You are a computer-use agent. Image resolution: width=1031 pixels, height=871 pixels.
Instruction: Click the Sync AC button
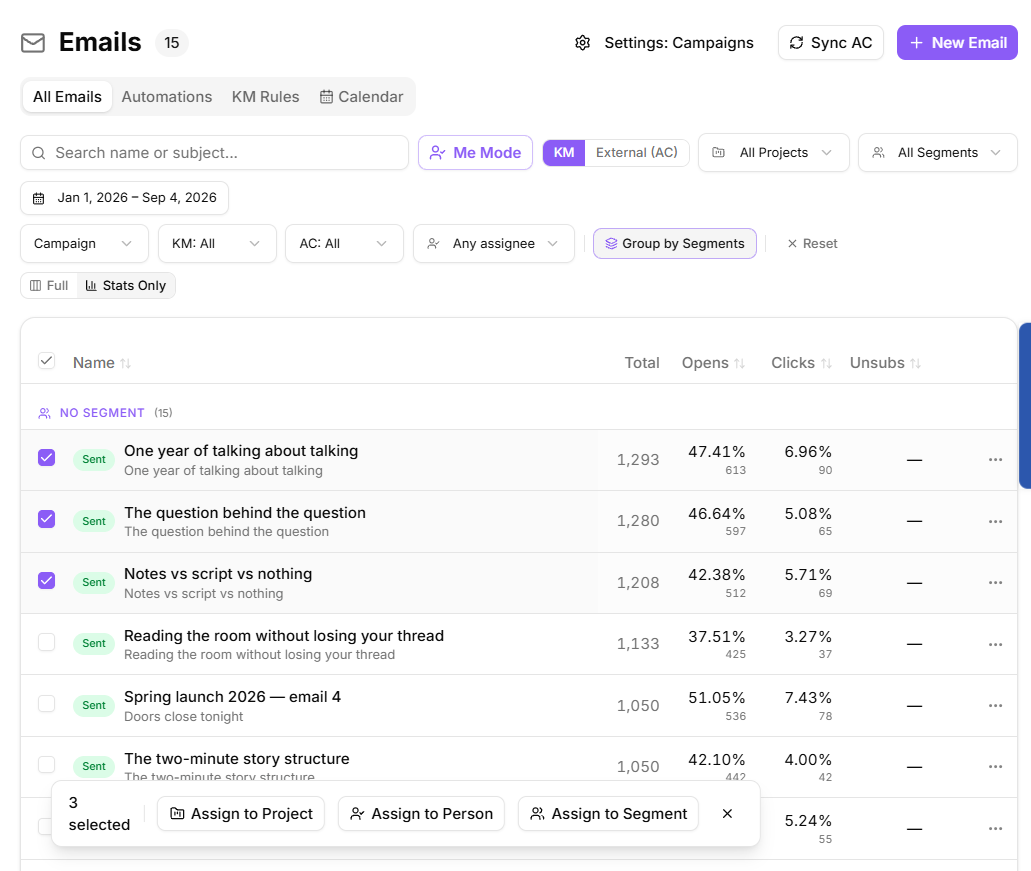(x=830, y=43)
